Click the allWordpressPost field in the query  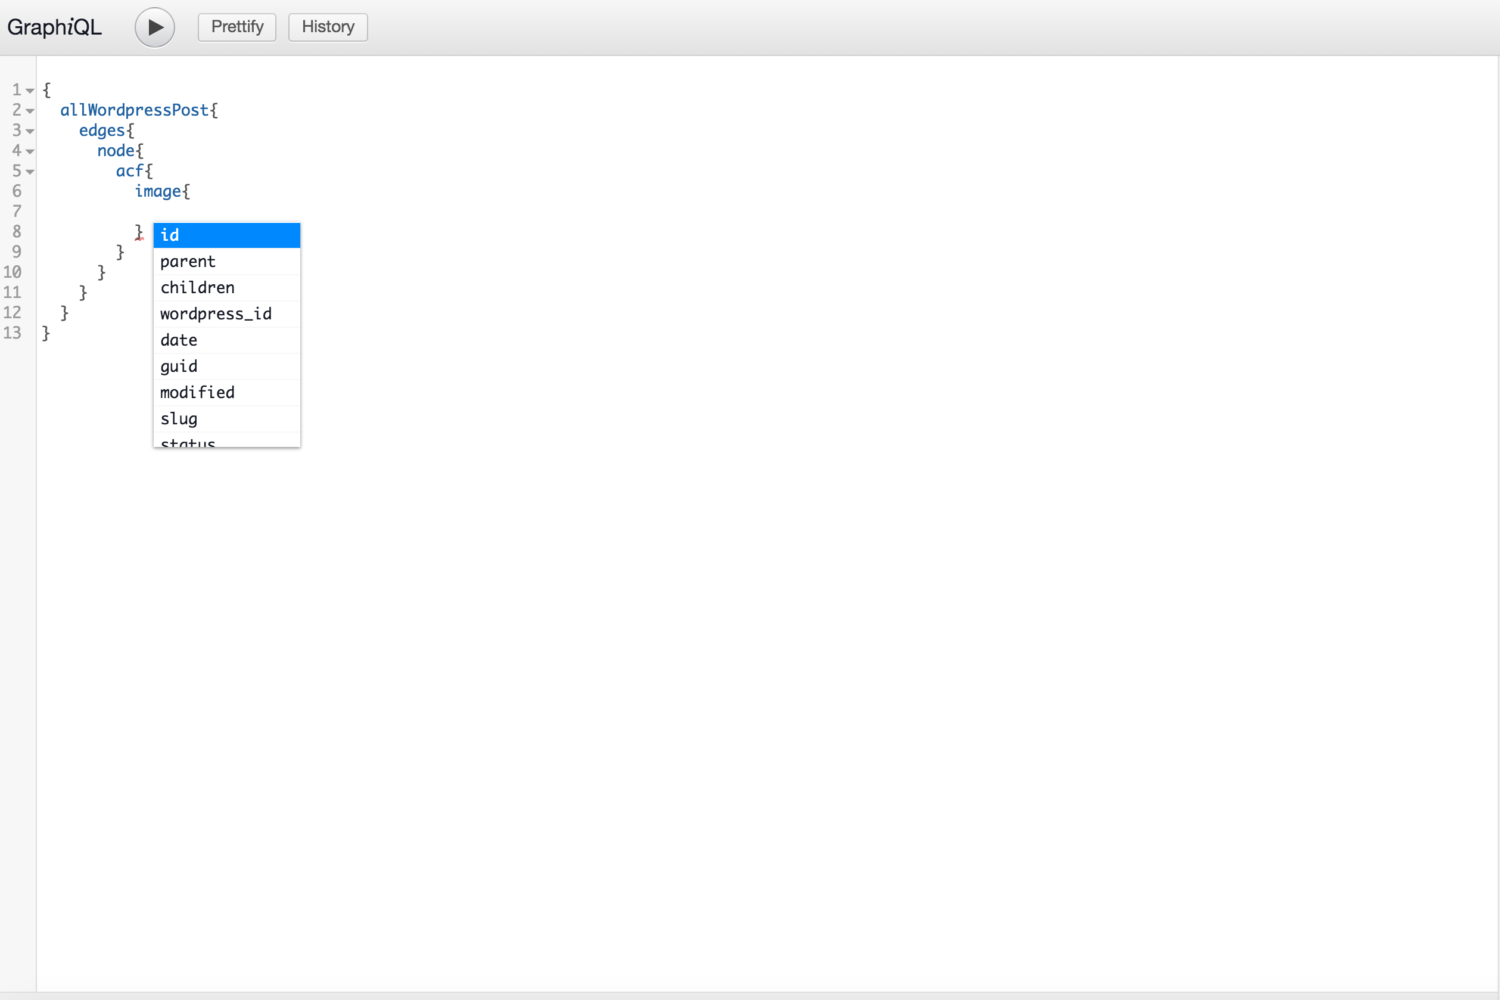coord(134,110)
